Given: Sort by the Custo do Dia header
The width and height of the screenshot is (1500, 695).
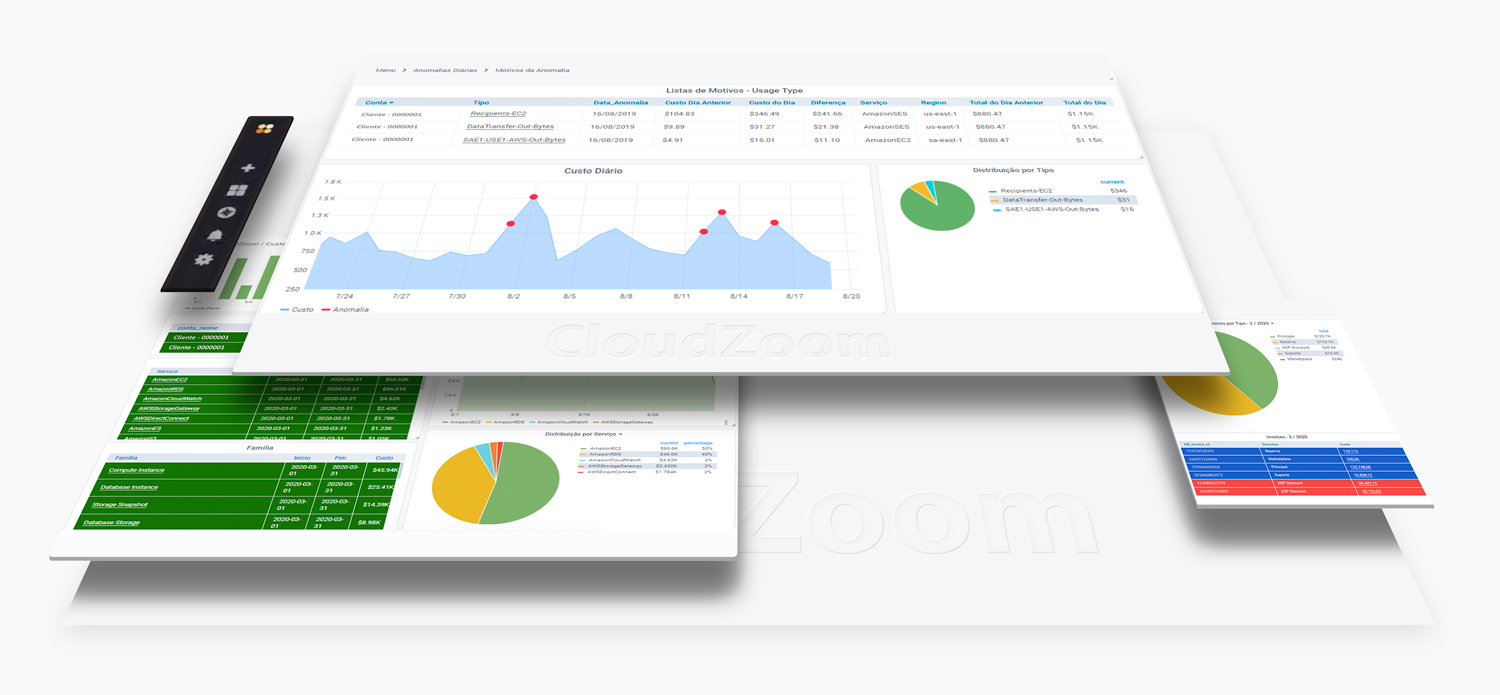Looking at the screenshot, I should click(772, 102).
